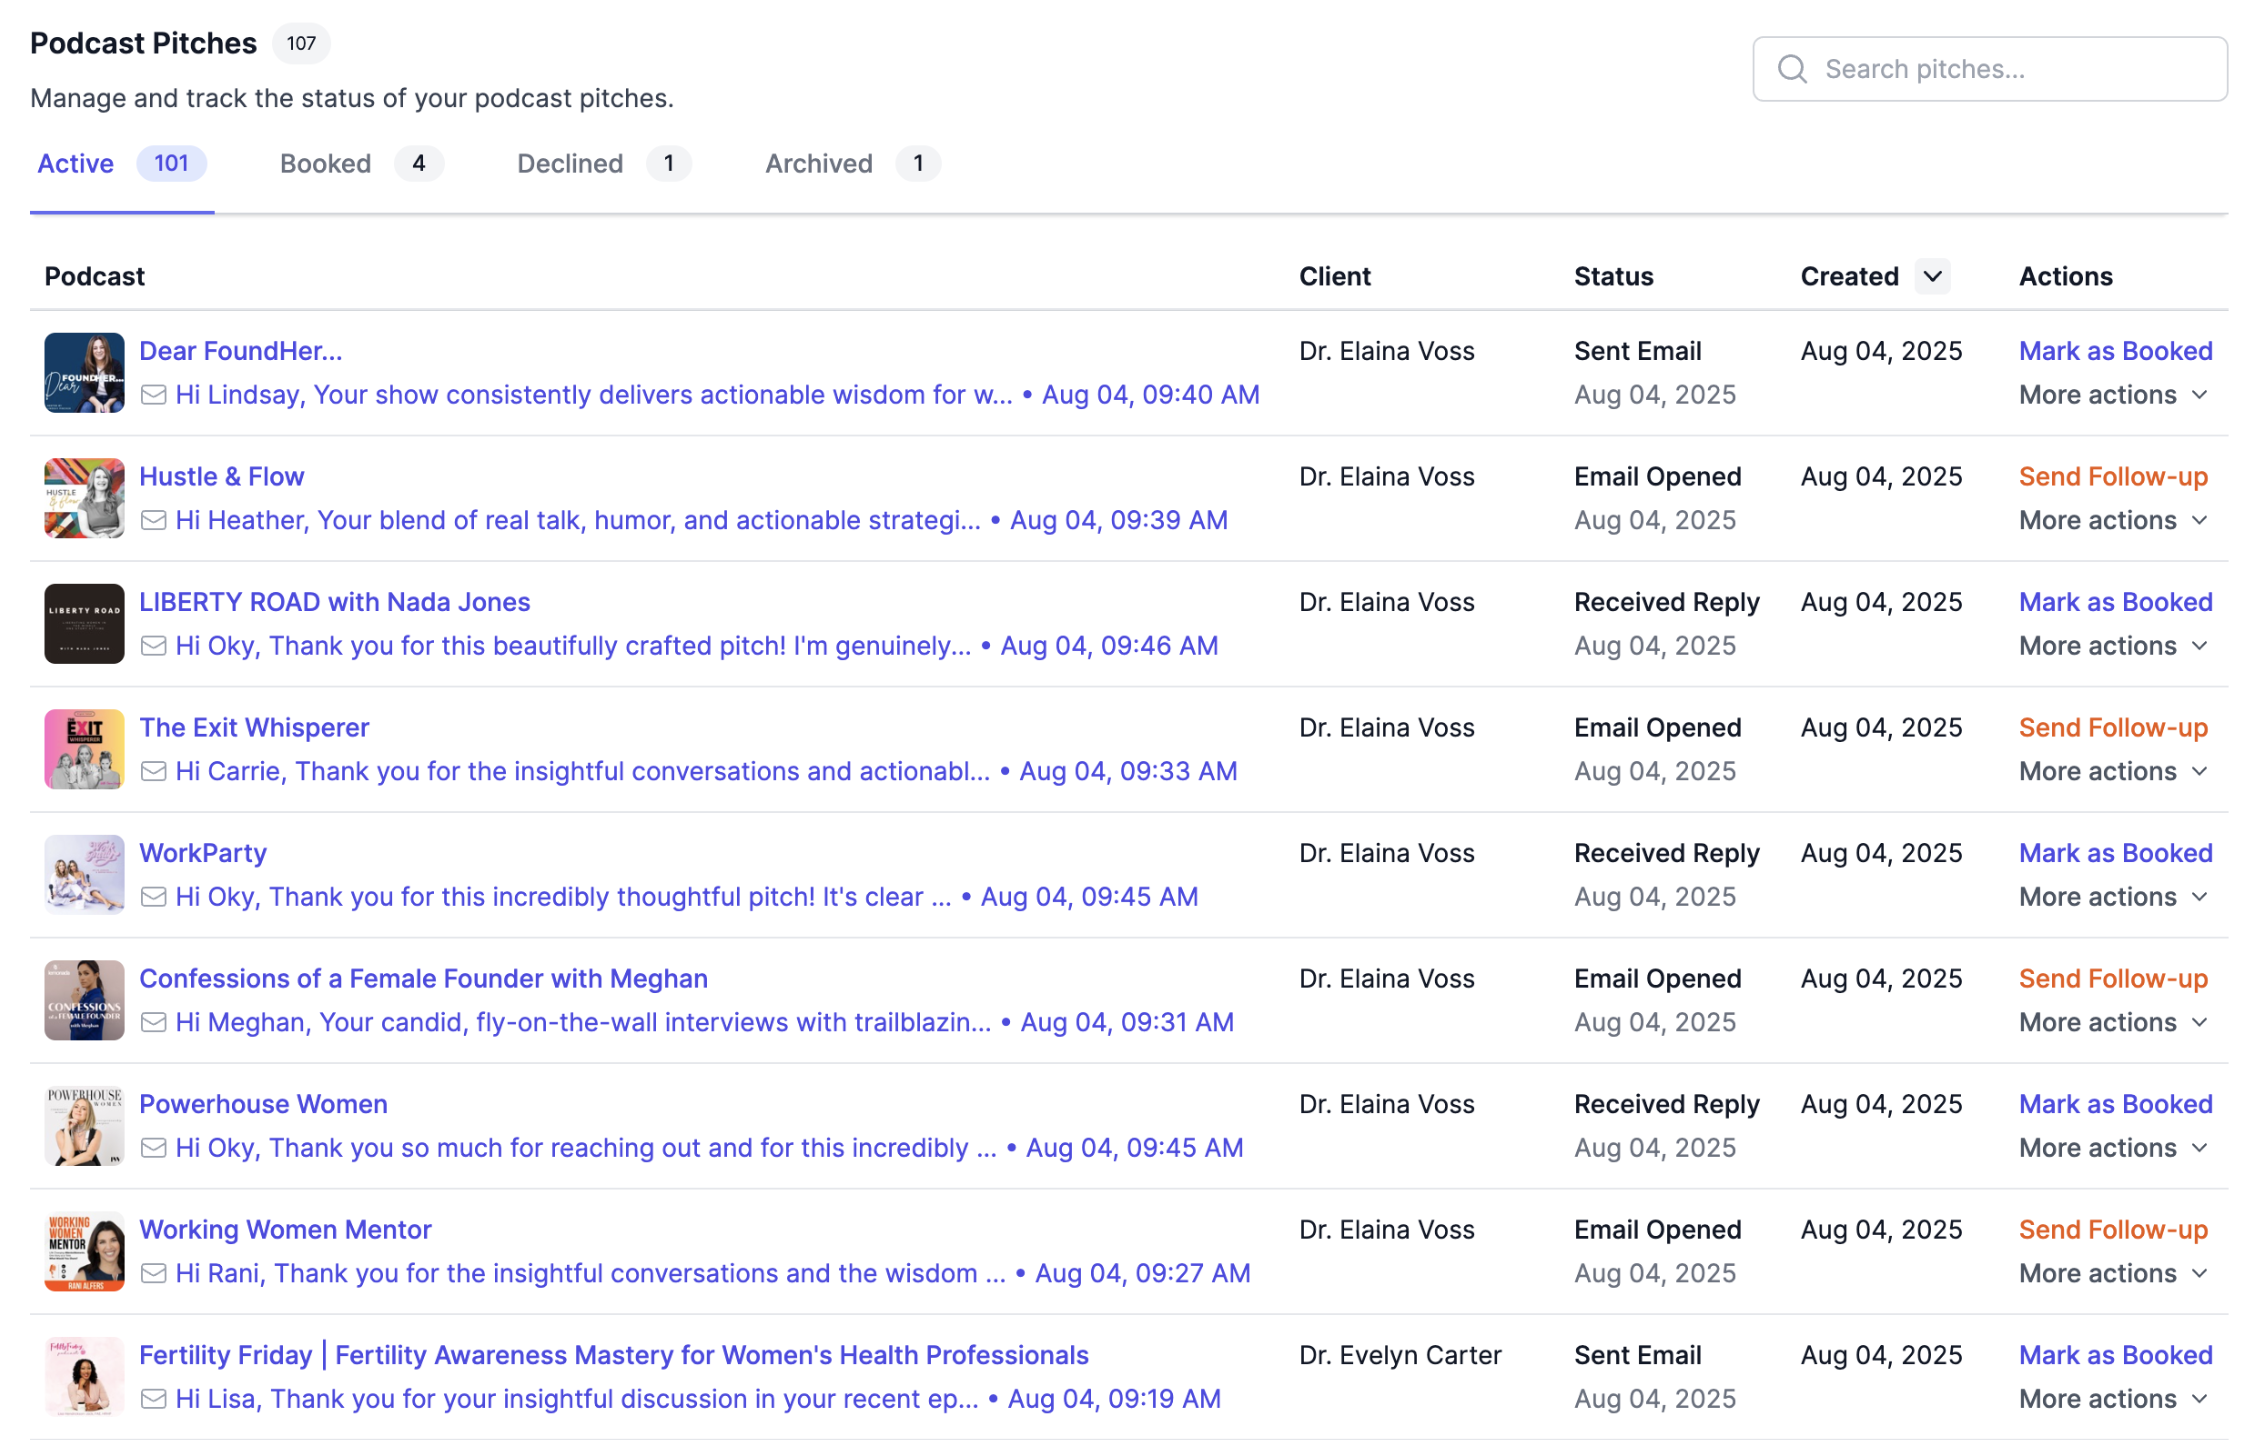This screenshot has width=2260, height=1440.
Task: Mark LIBERTY ROAD pitch as Booked
Action: [2114, 601]
